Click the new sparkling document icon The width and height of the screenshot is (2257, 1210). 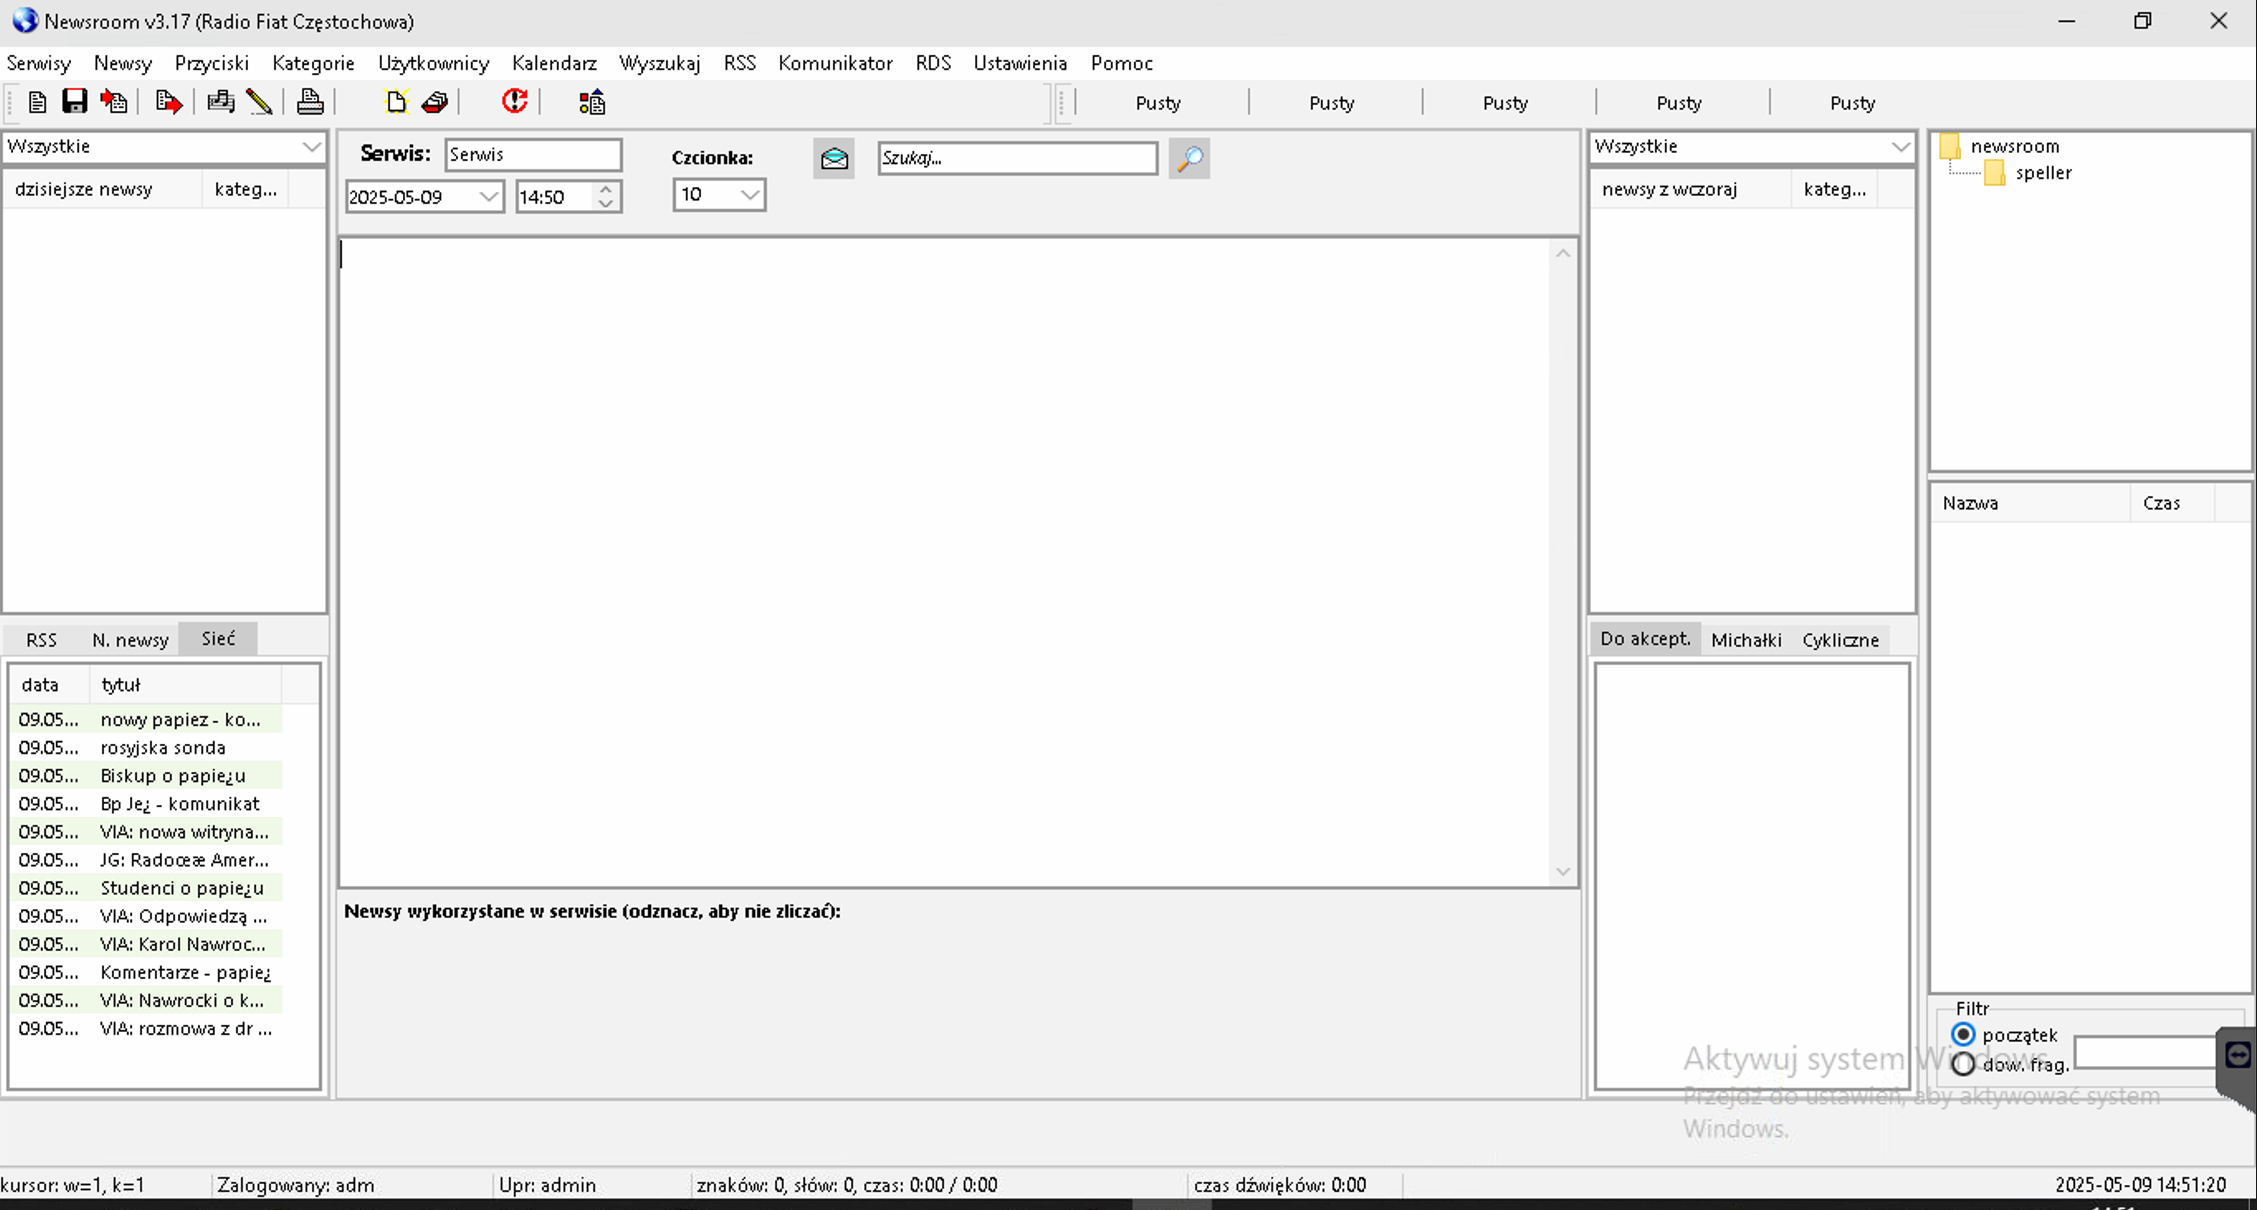[396, 102]
